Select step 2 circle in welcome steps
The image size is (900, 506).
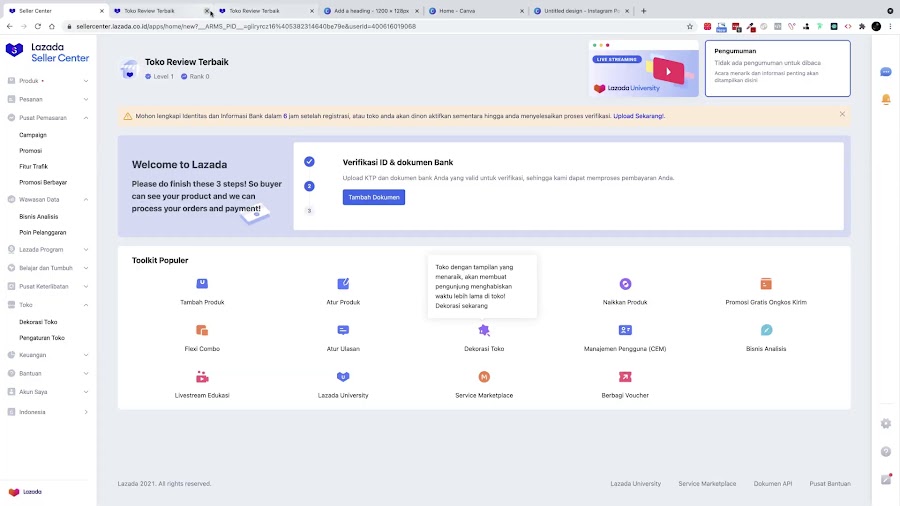[309, 186]
